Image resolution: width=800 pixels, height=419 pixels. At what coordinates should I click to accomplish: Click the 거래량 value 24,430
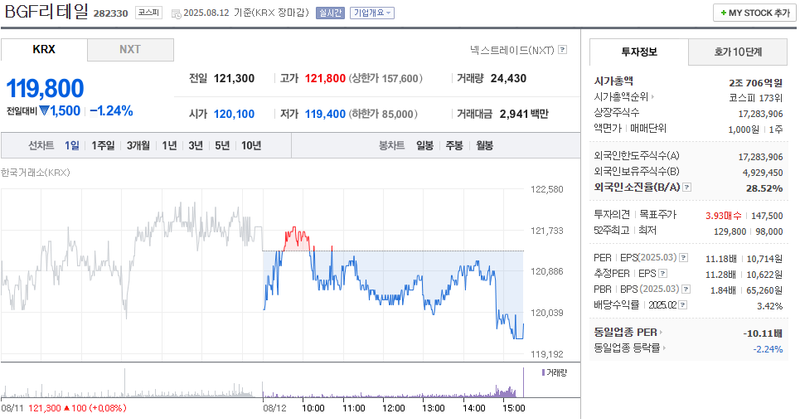(x=509, y=79)
